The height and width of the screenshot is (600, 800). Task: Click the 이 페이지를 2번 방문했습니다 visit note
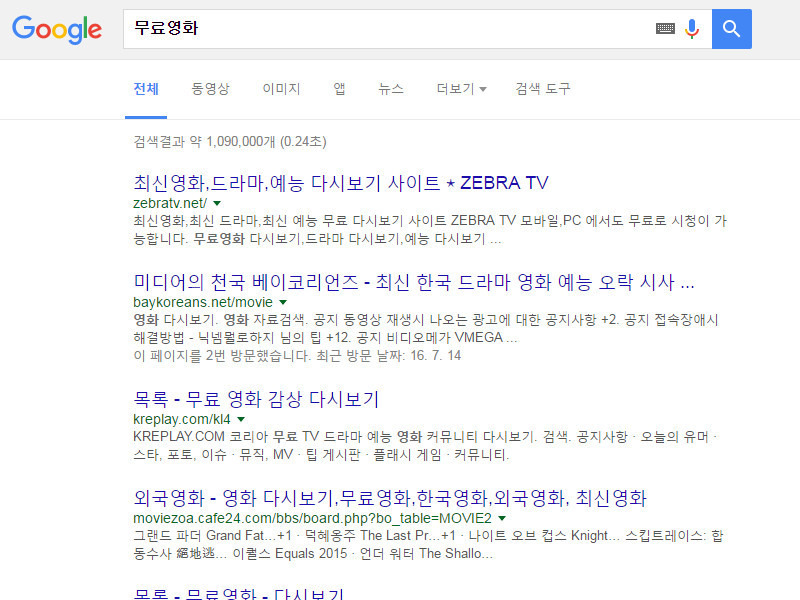pos(297,355)
